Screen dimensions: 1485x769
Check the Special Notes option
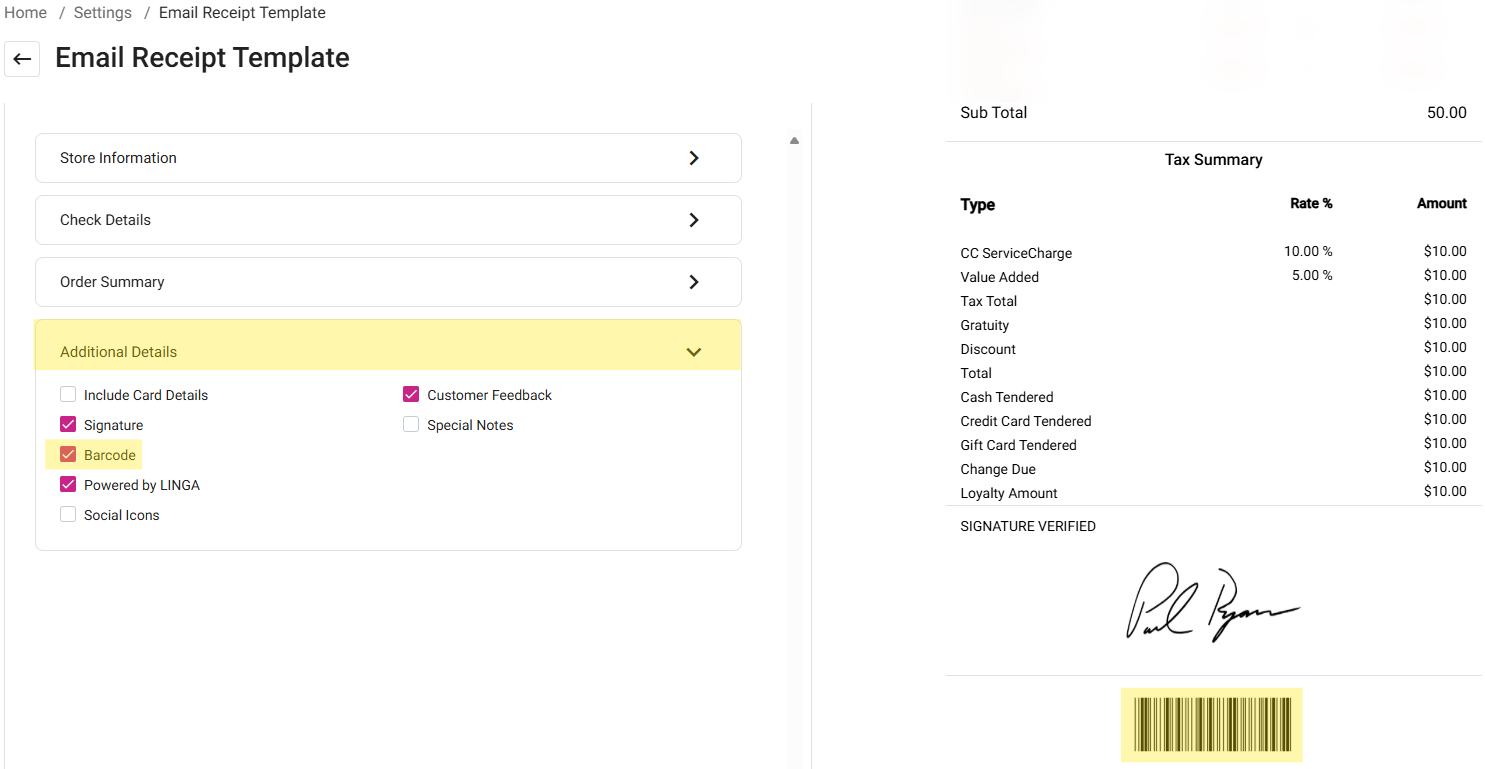(x=411, y=425)
